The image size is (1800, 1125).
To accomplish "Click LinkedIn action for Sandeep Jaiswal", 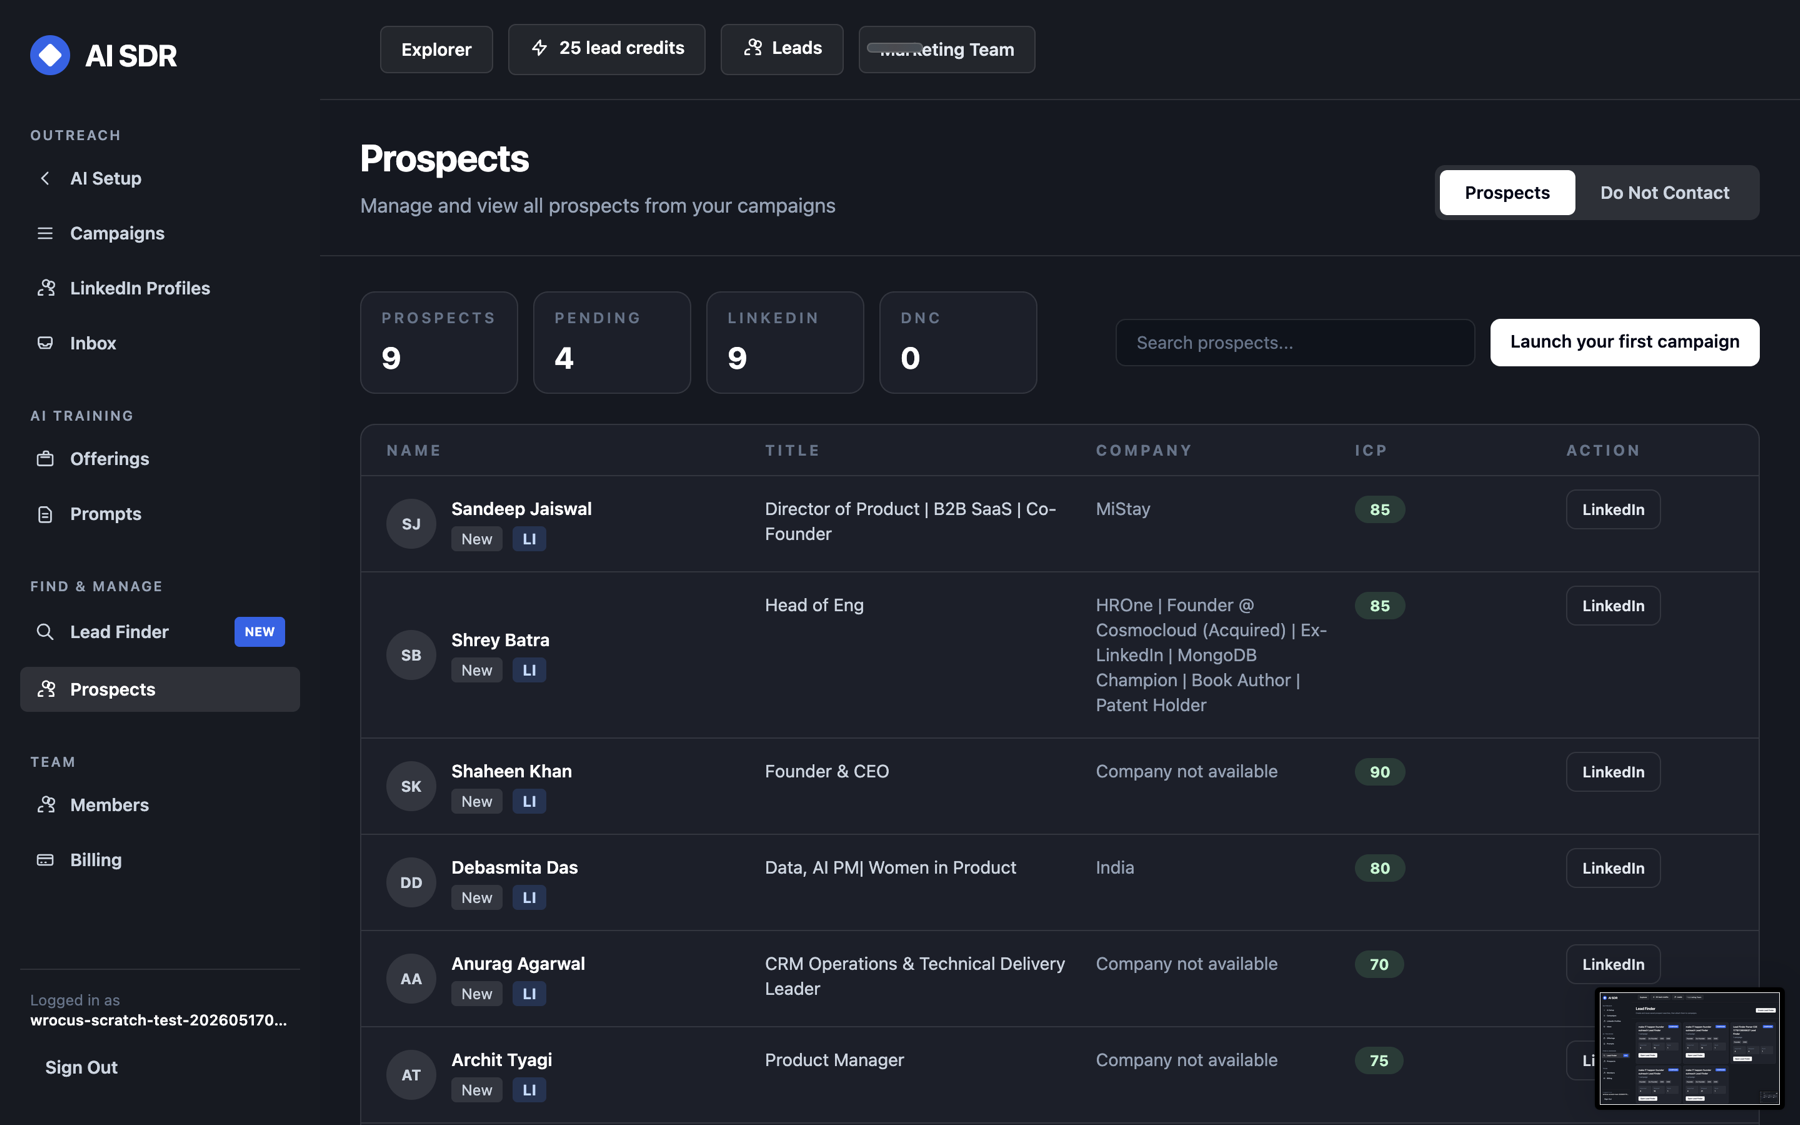I will coord(1613,509).
